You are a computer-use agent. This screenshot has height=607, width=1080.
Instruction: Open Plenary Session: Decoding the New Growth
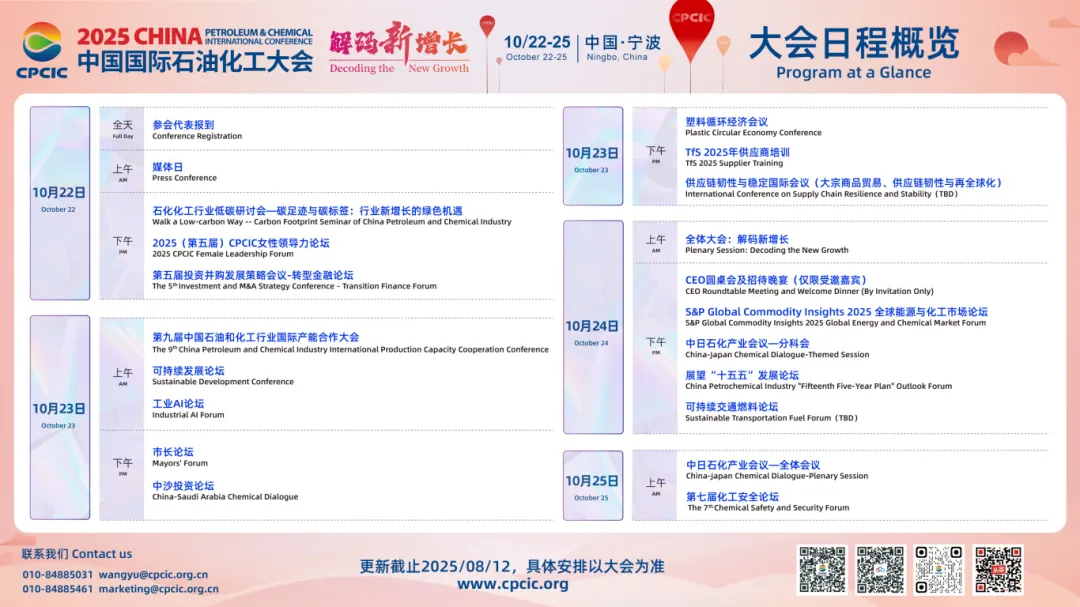click(767, 244)
